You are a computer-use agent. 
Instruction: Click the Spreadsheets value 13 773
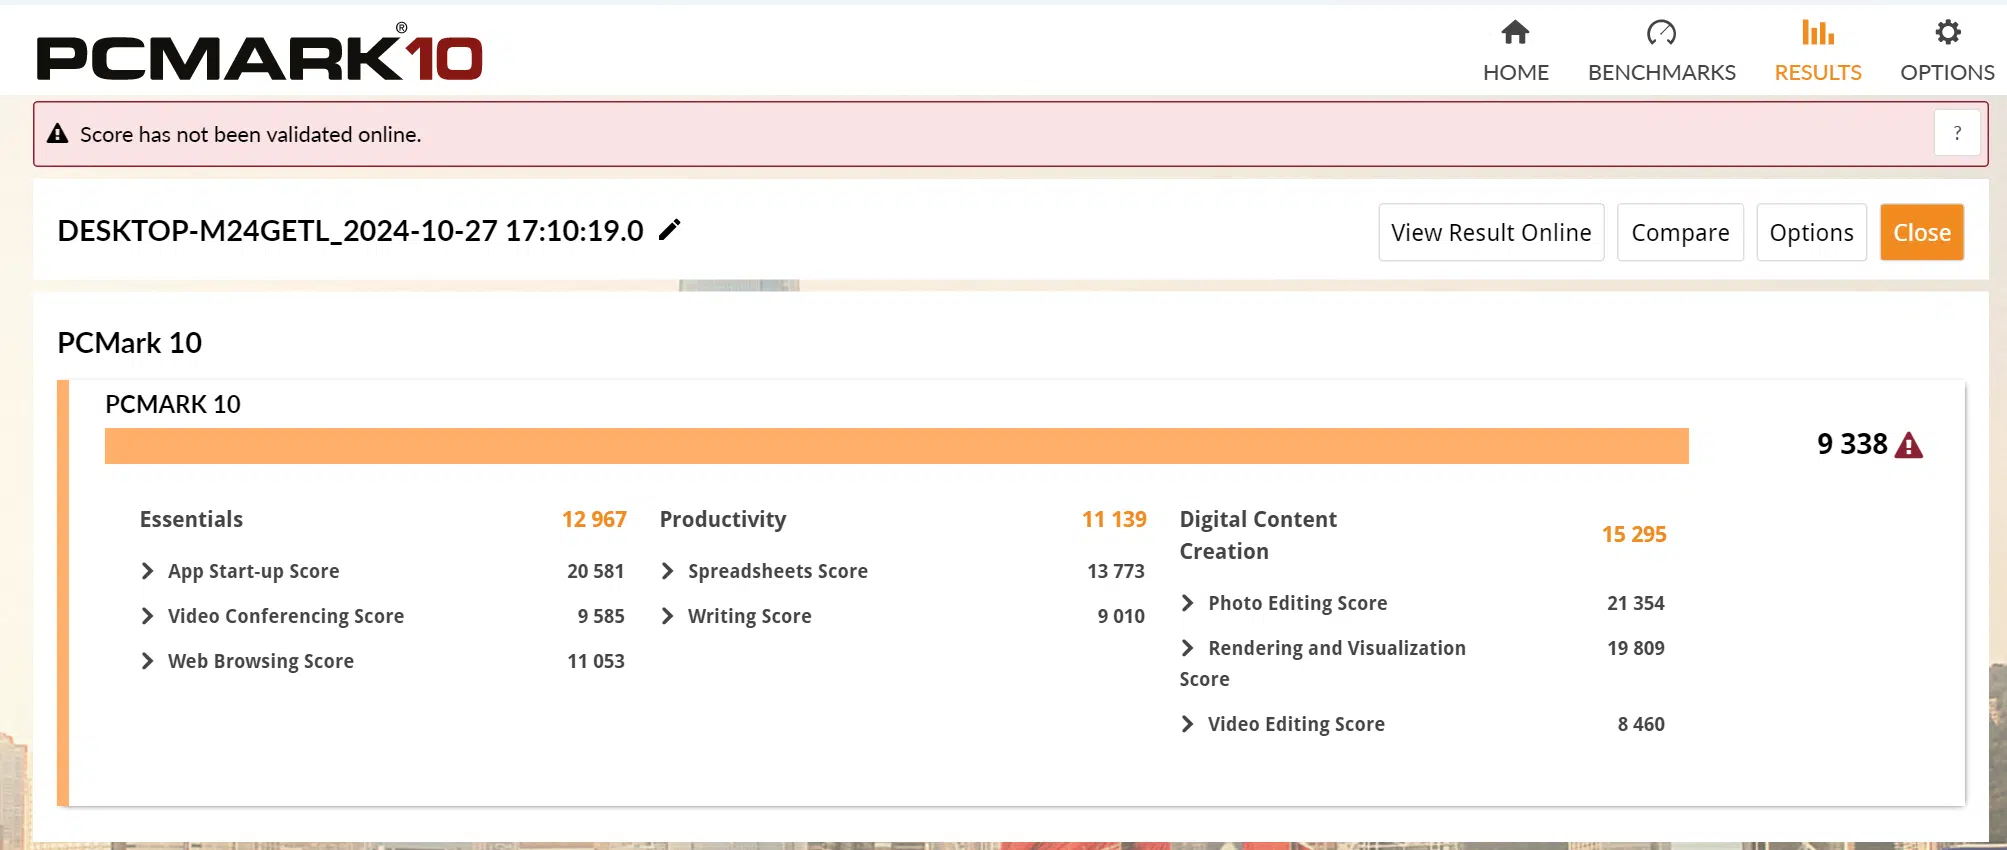tap(1115, 571)
